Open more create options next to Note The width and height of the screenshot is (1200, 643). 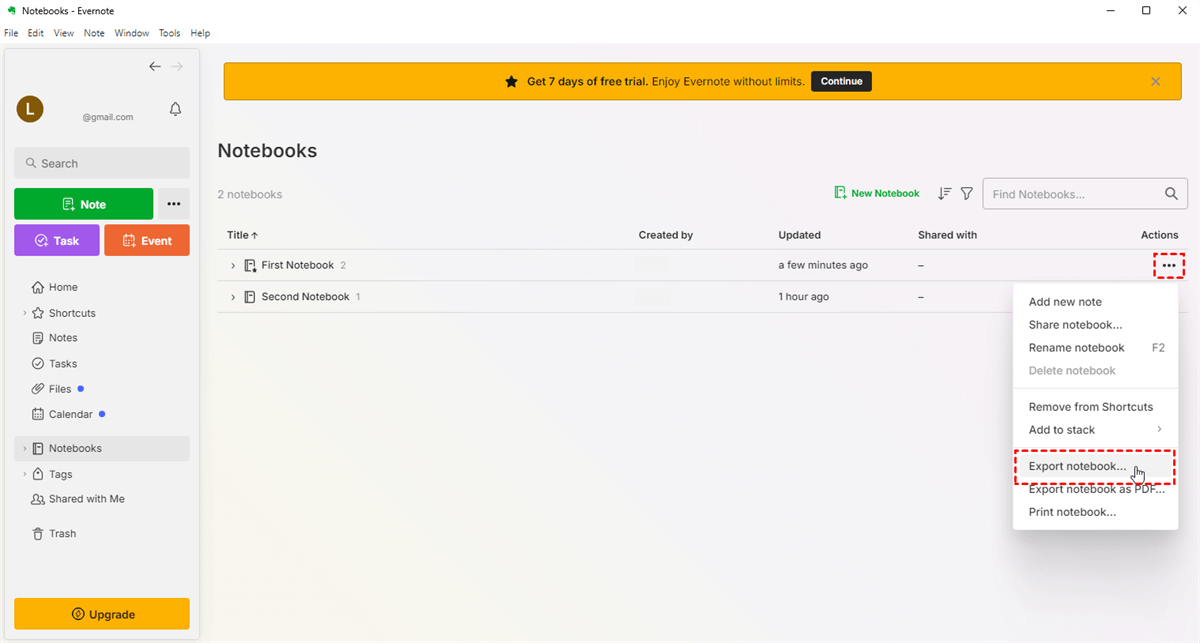(x=174, y=204)
